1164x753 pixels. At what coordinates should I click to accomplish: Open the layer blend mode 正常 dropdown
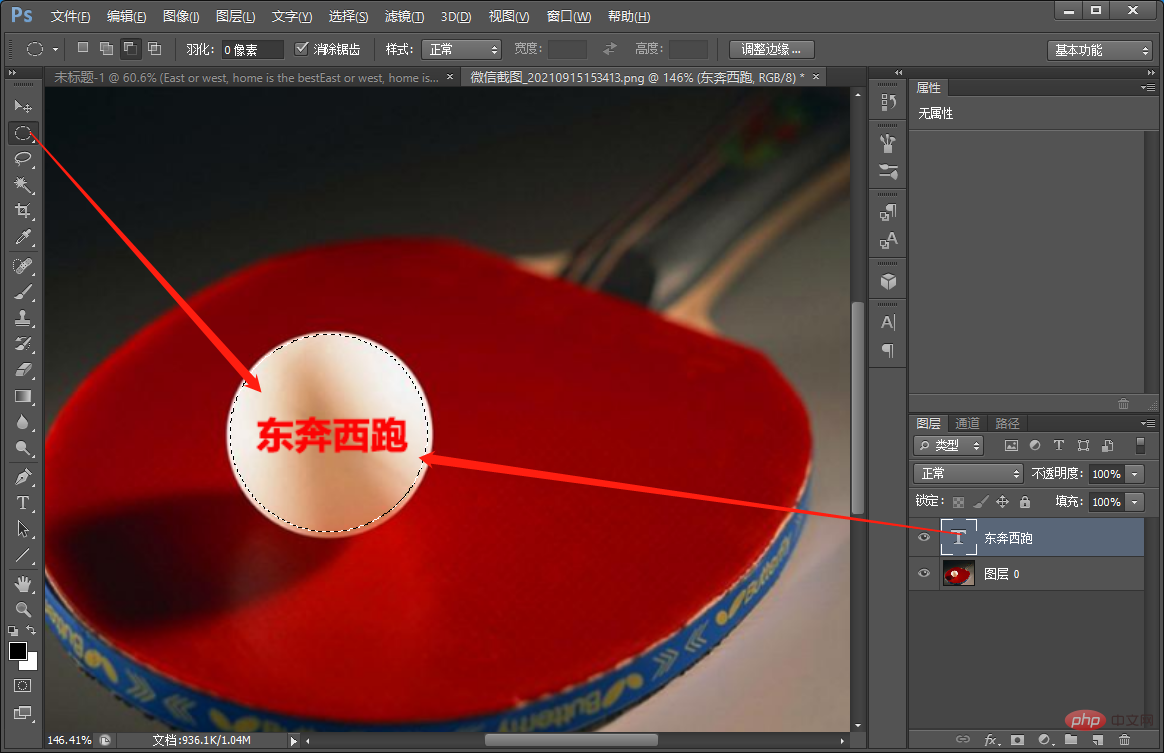point(968,474)
